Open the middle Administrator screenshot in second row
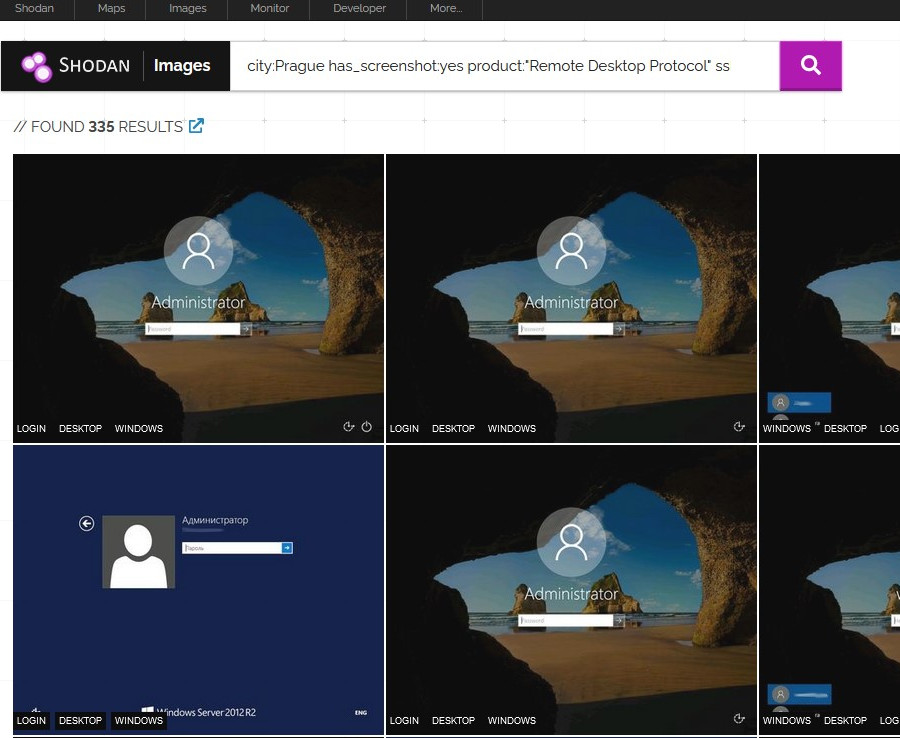Screen dimensions: 900x738 [x=571, y=590]
